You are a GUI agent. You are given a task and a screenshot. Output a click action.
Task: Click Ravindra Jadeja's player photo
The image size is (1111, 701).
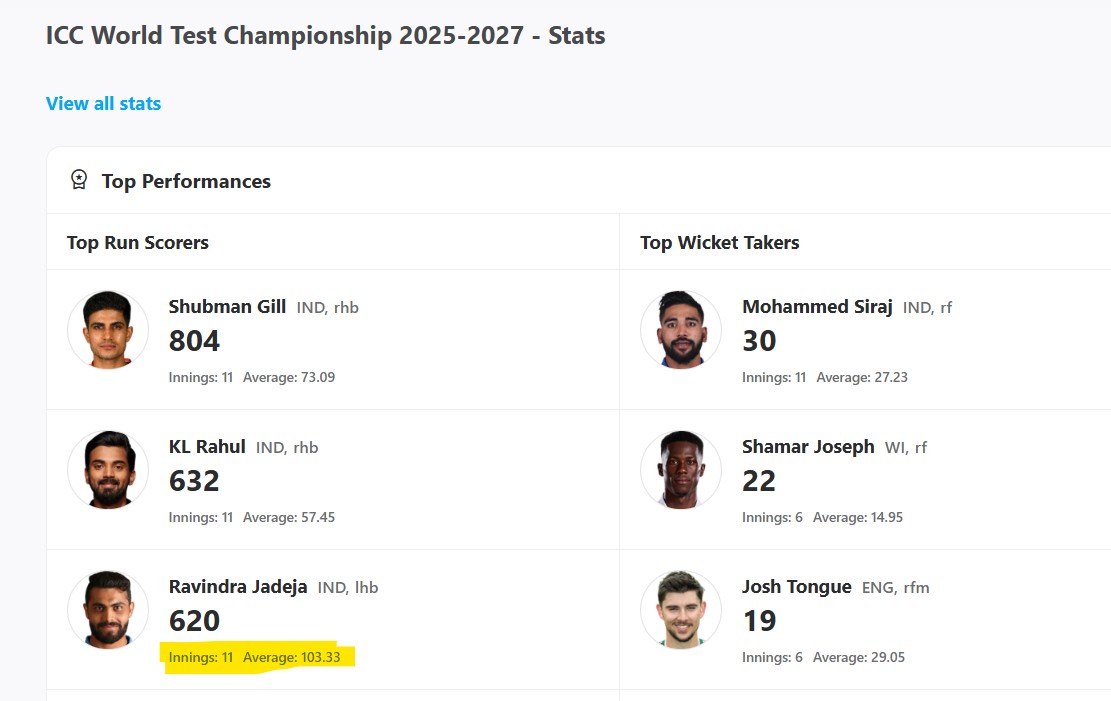point(108,610)
